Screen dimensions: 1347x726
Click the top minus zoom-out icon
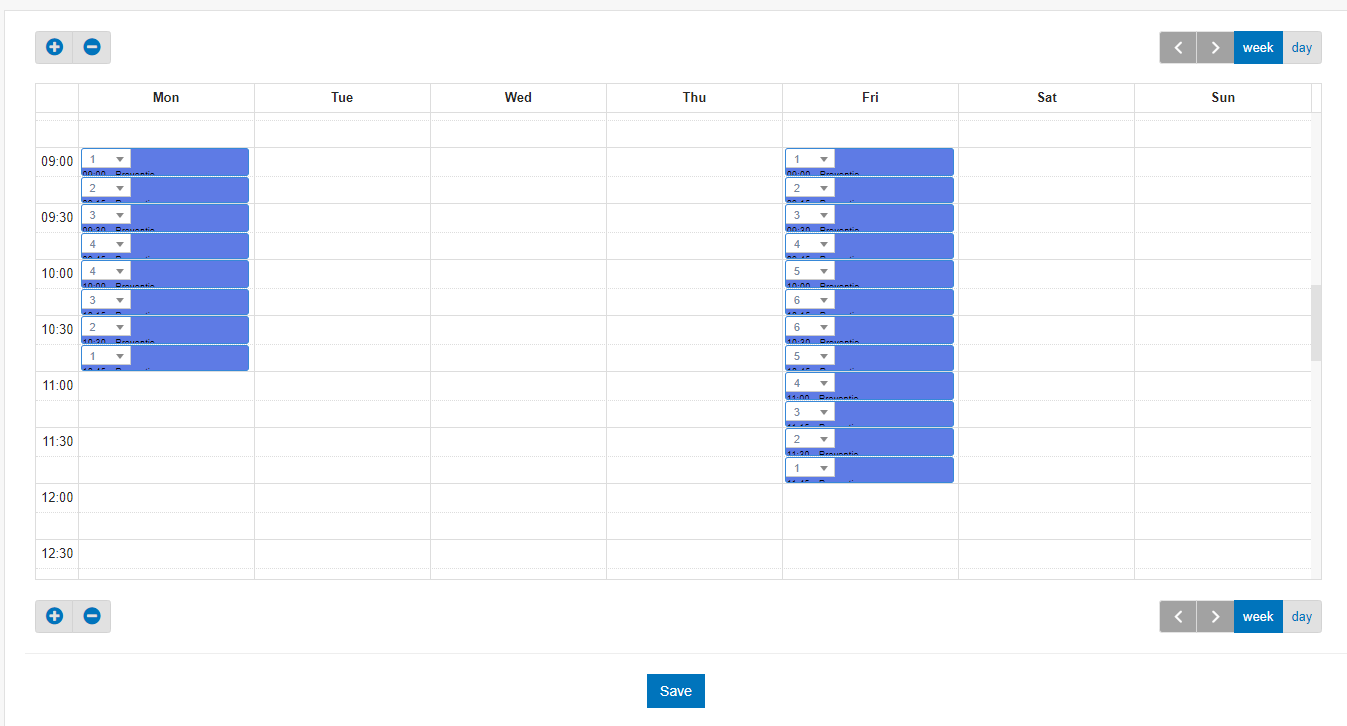pos(92,47)
